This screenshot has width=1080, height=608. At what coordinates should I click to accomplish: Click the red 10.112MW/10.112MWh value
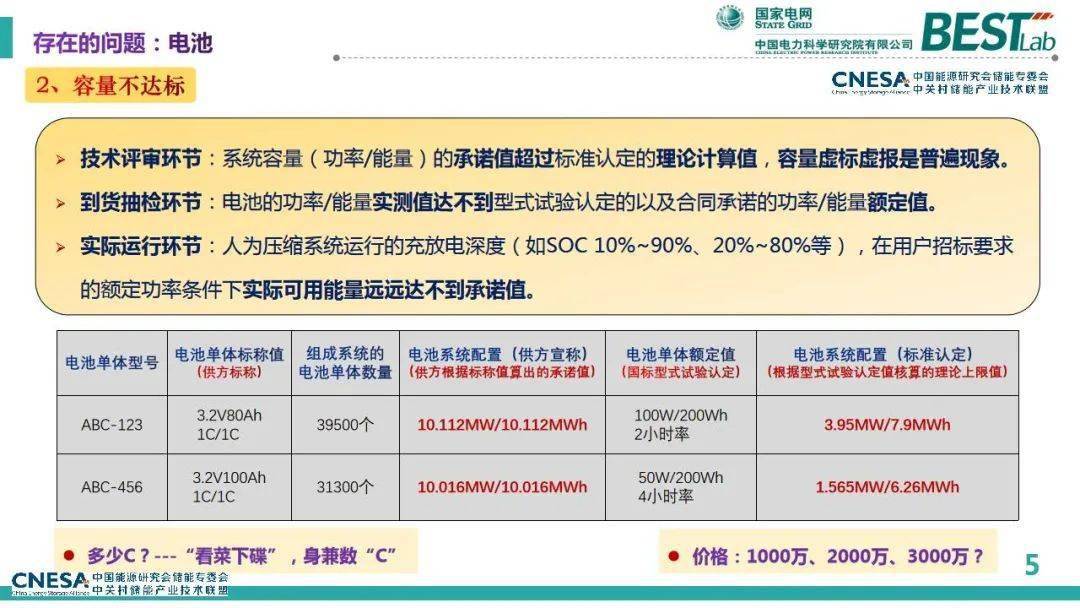[x=502, y=425]
